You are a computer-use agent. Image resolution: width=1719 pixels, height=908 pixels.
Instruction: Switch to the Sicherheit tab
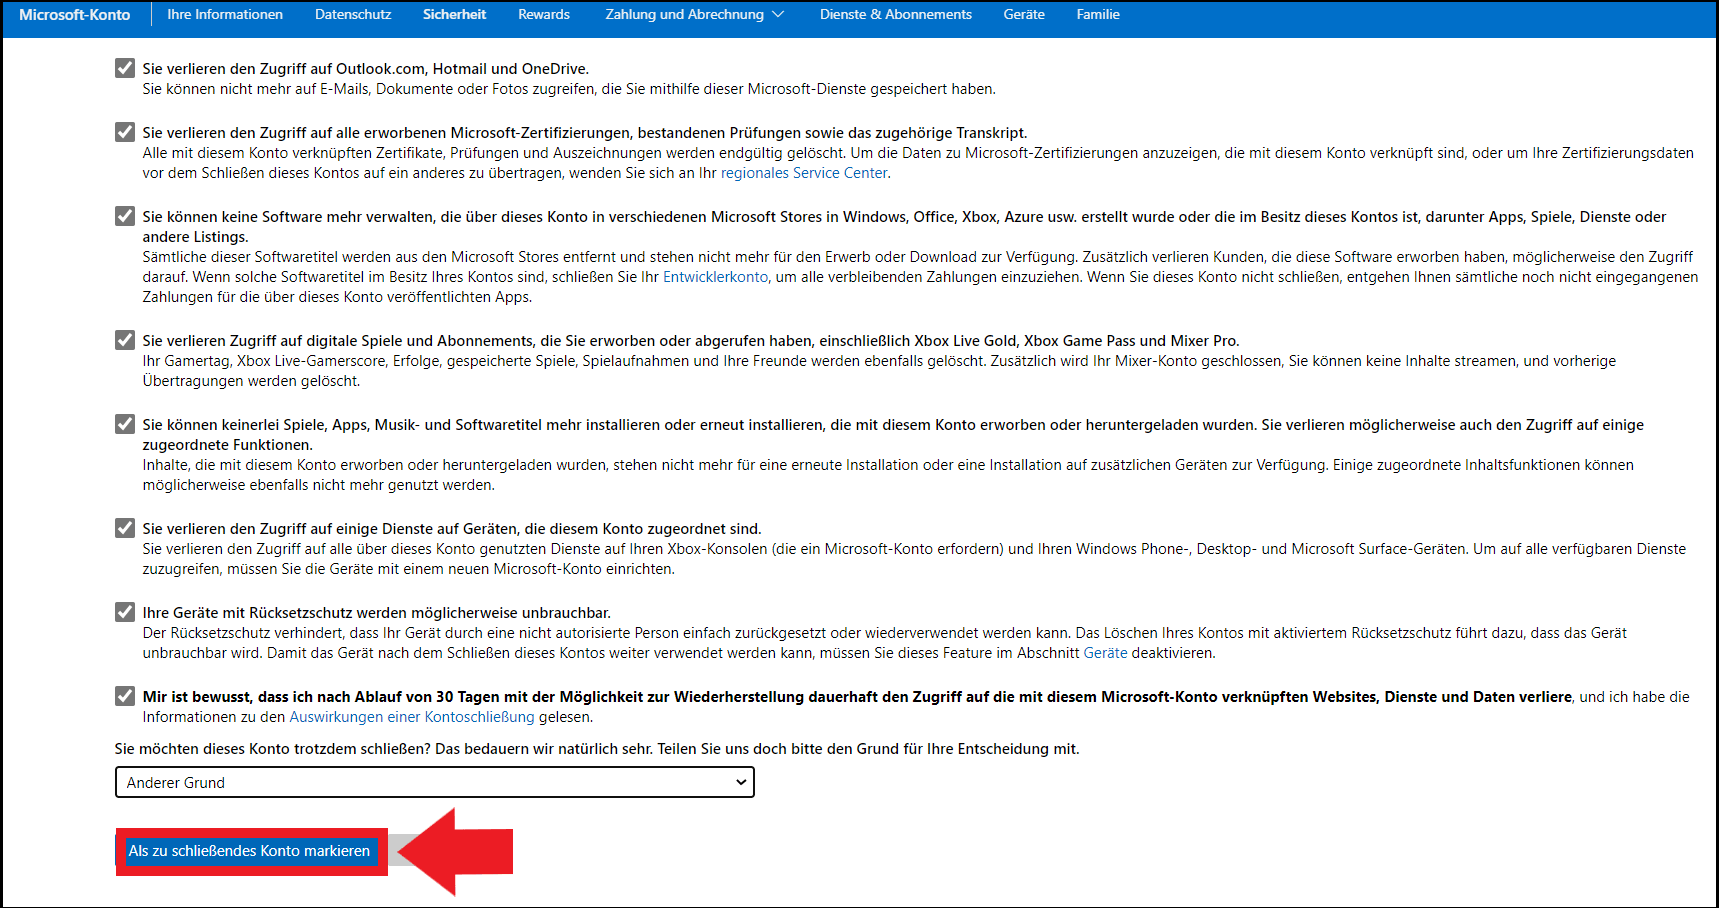pyautogui.click(x=454, y=14)
